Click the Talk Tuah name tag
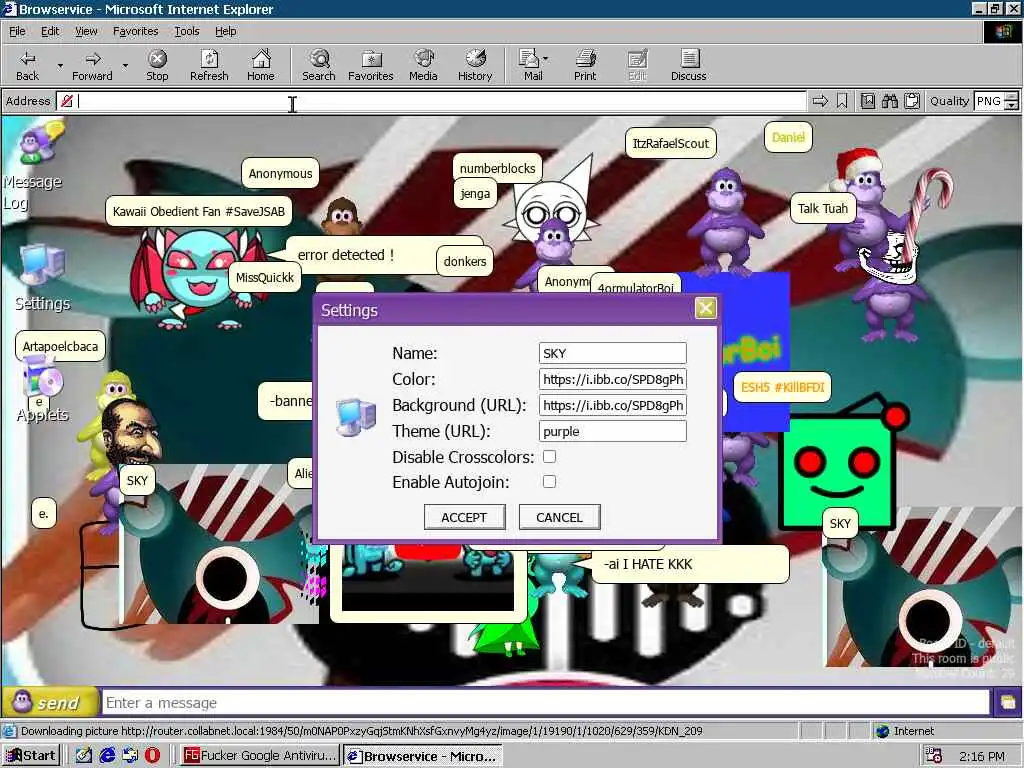The image size is (1024, 768). 823,208
